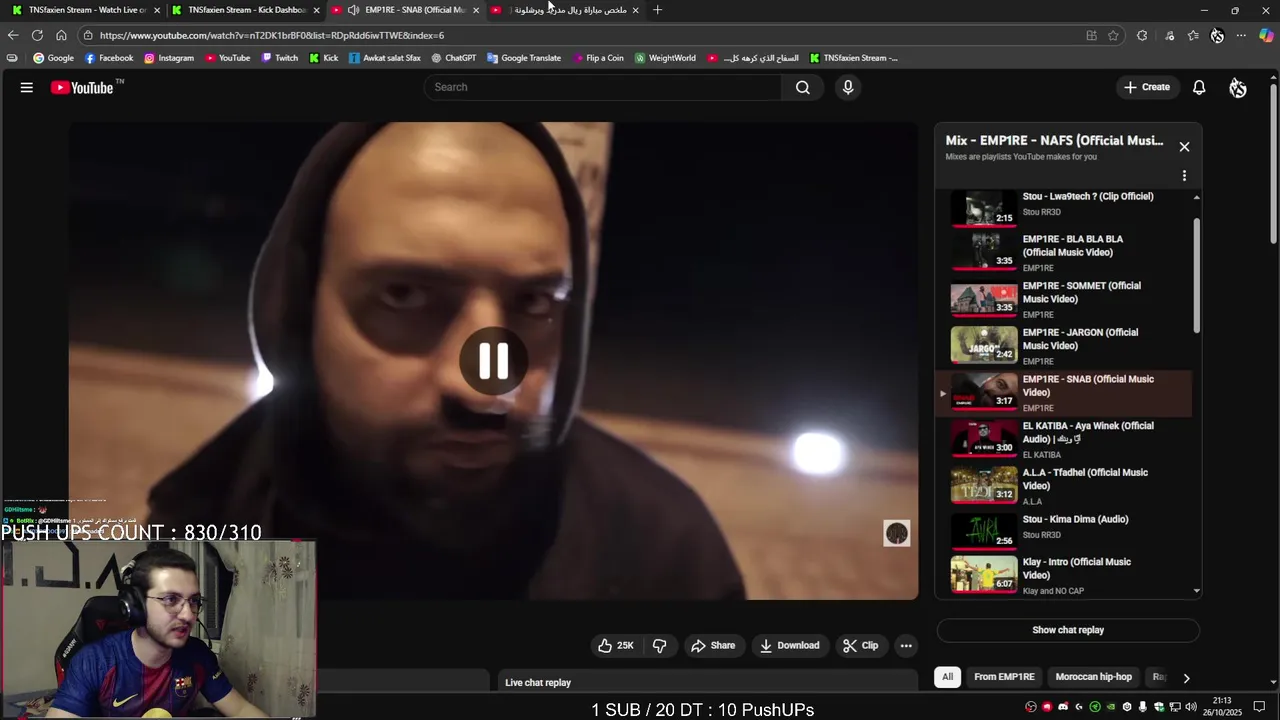The image size is (1280, 720).
Task: Open a new browser tab
Action: 657,10
